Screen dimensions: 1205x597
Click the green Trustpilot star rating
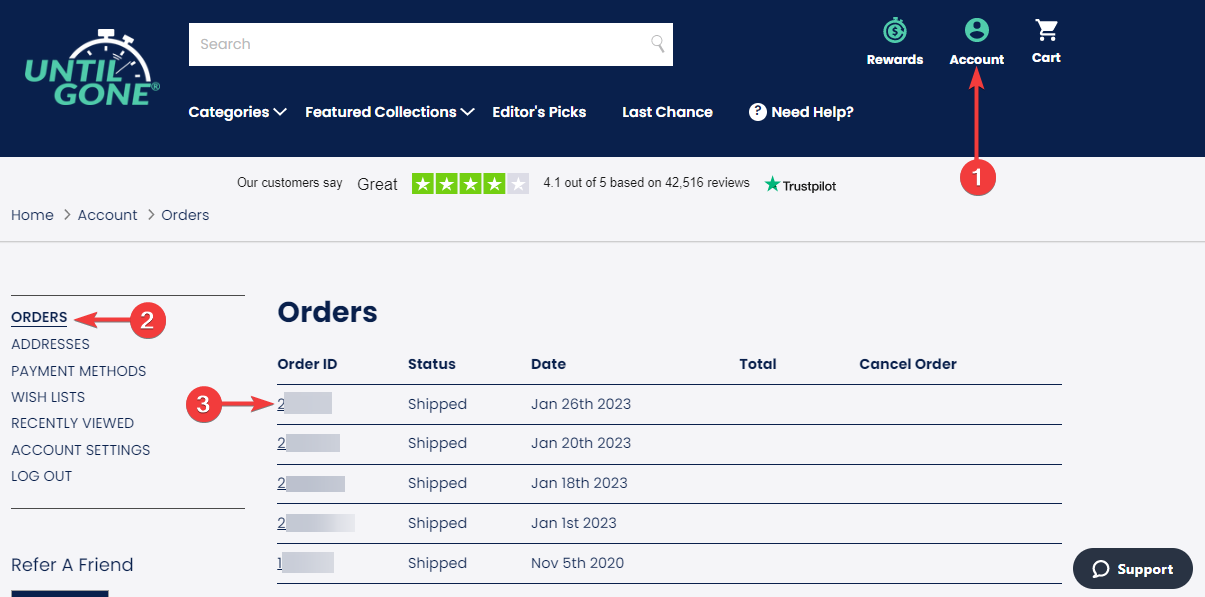[470, 184]
